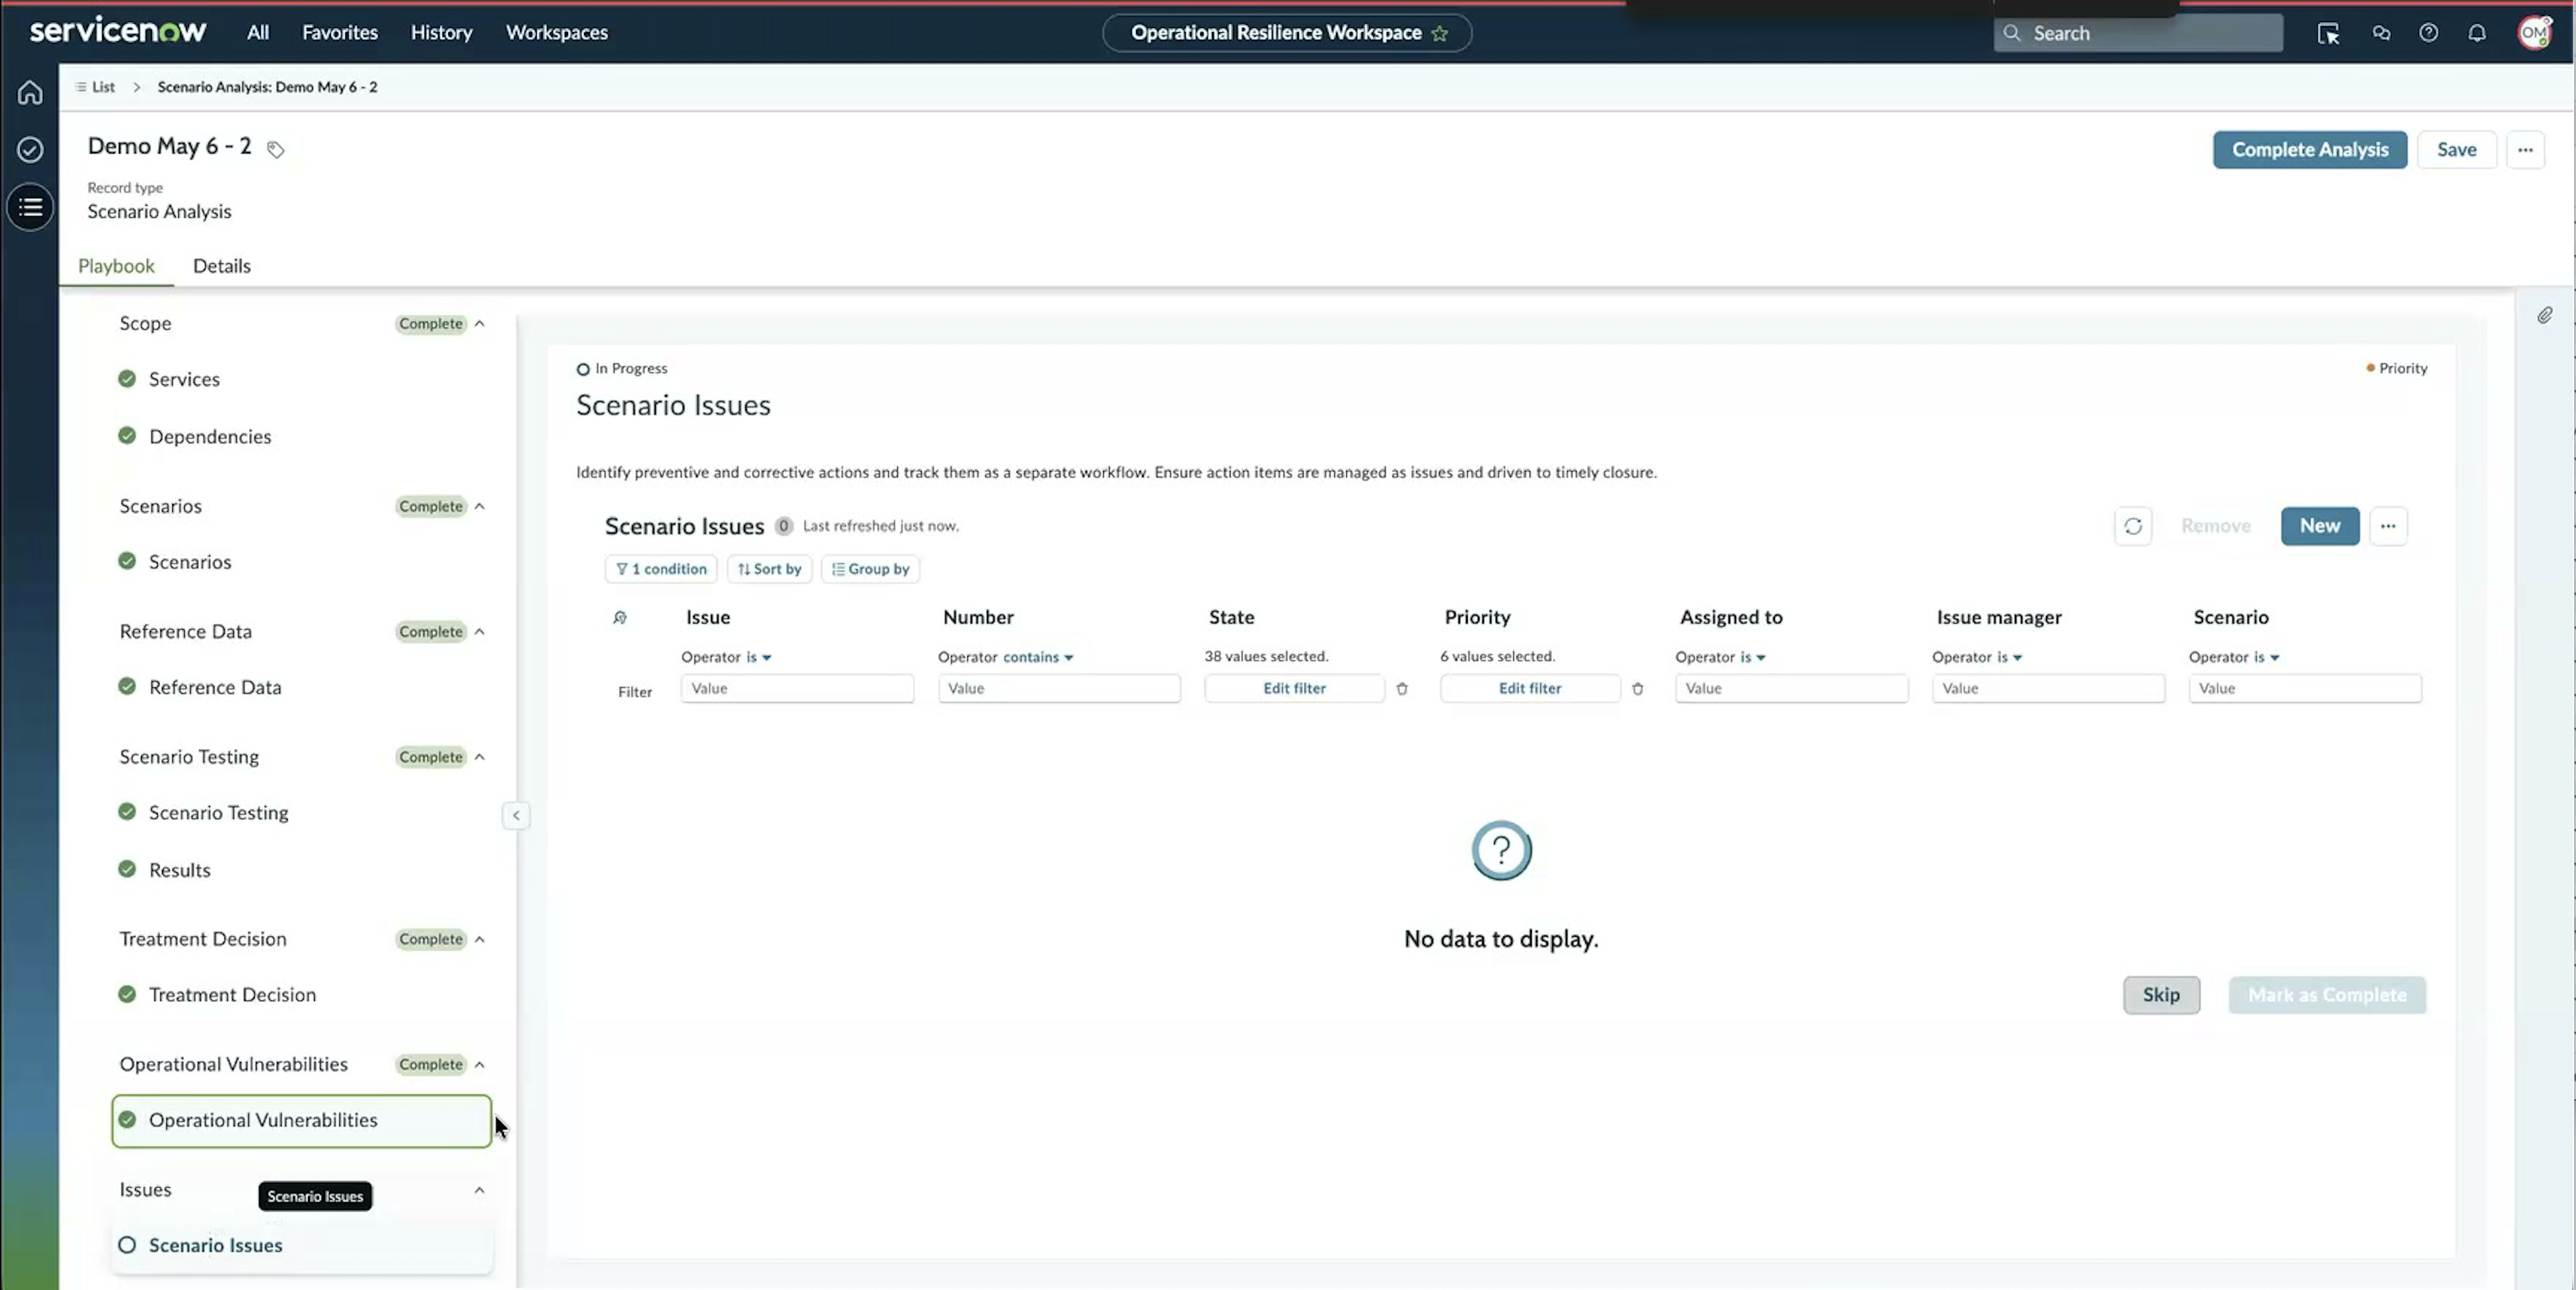2576x1290 pixels.
Task: Click the Save button
Action: (x=2456, y=150)
